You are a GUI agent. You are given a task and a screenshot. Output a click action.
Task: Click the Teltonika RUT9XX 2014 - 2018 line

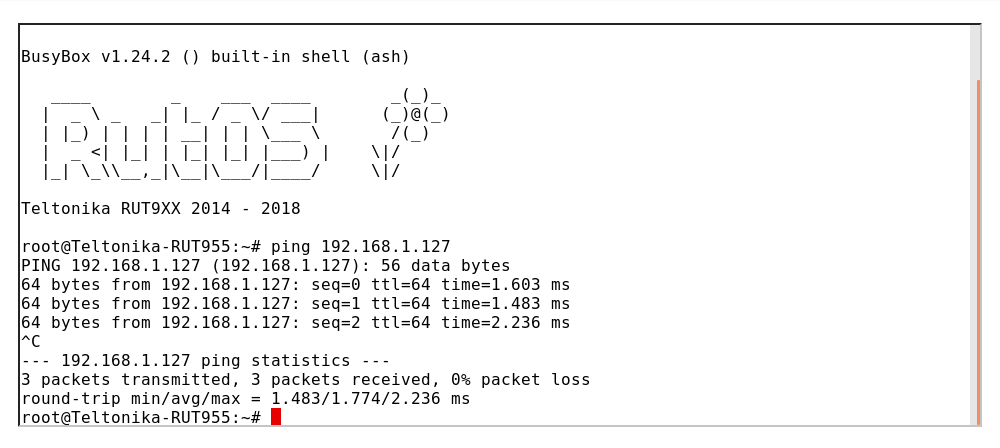(x=160, y=209)
